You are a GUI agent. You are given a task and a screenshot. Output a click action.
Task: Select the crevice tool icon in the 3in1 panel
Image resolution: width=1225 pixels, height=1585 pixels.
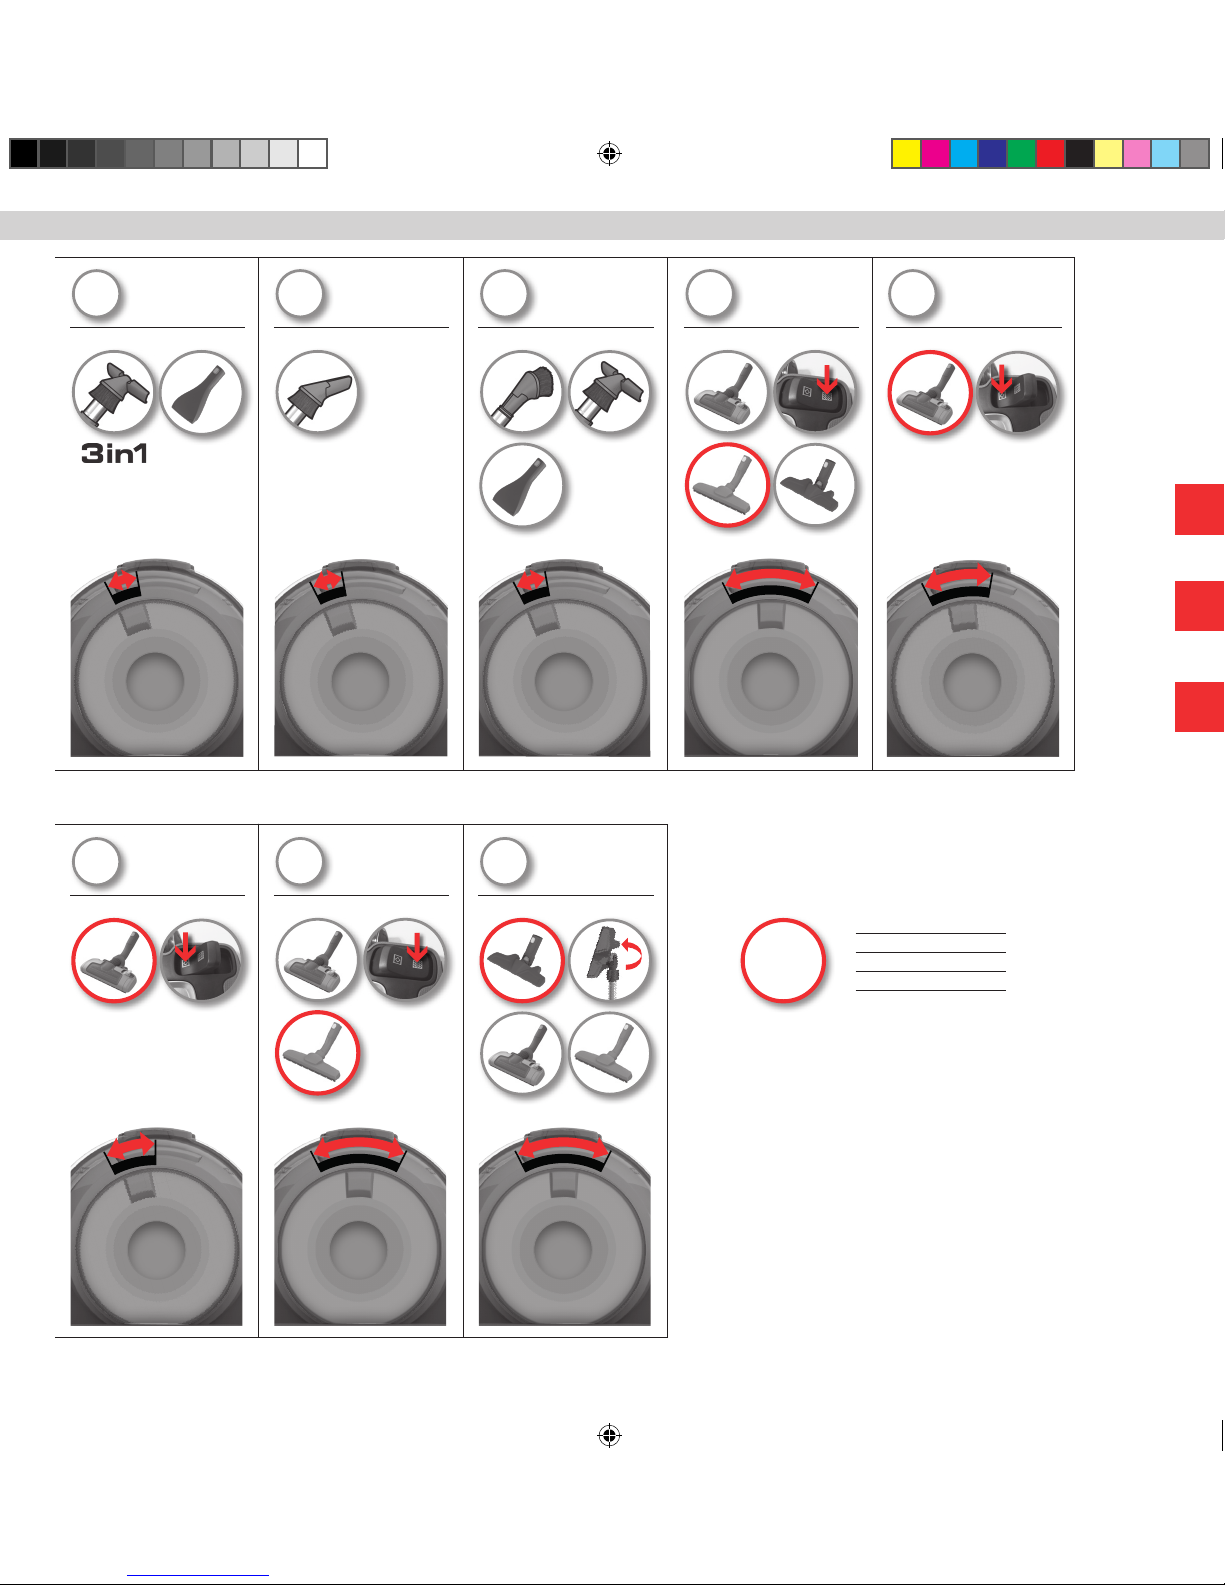tap(202, 391)
